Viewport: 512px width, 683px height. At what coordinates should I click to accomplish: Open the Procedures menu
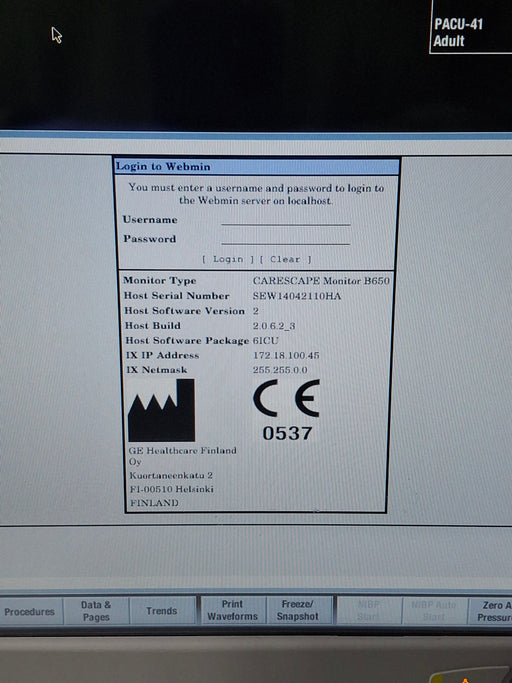point(30,612)
